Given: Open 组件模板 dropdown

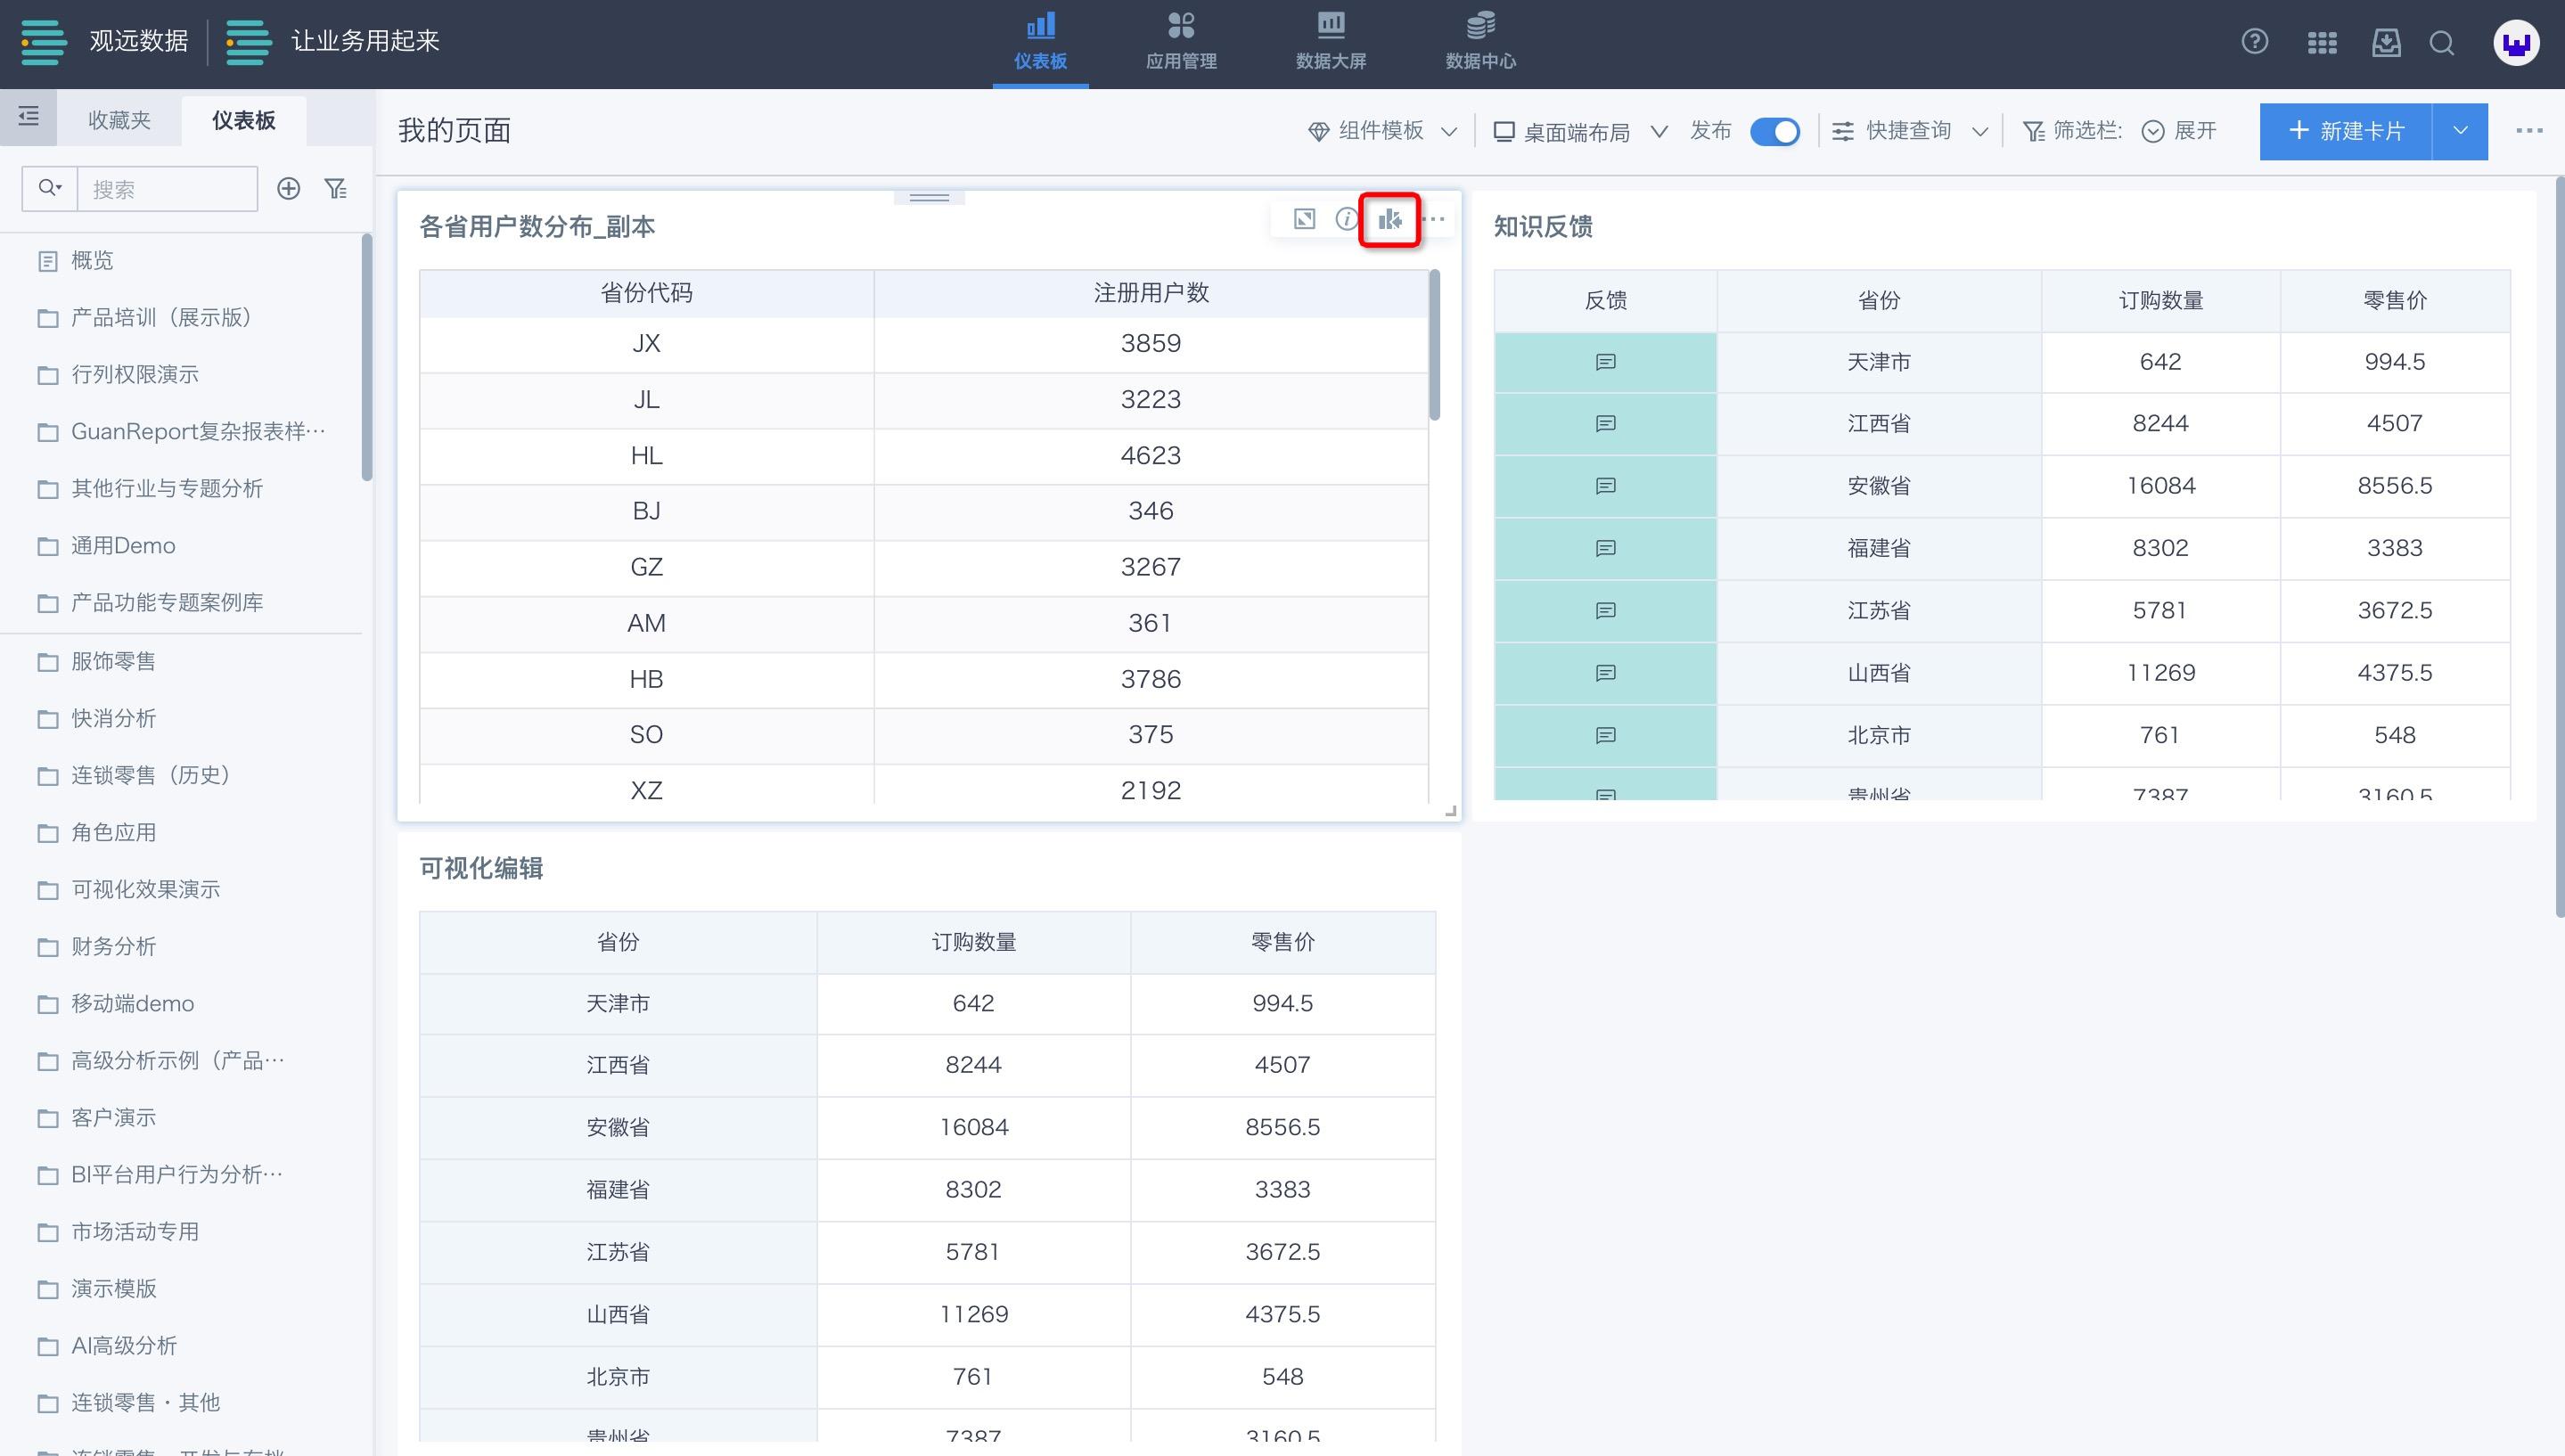Looking at the screenshot, I should pyautogui.click(x=1382, y=131).
